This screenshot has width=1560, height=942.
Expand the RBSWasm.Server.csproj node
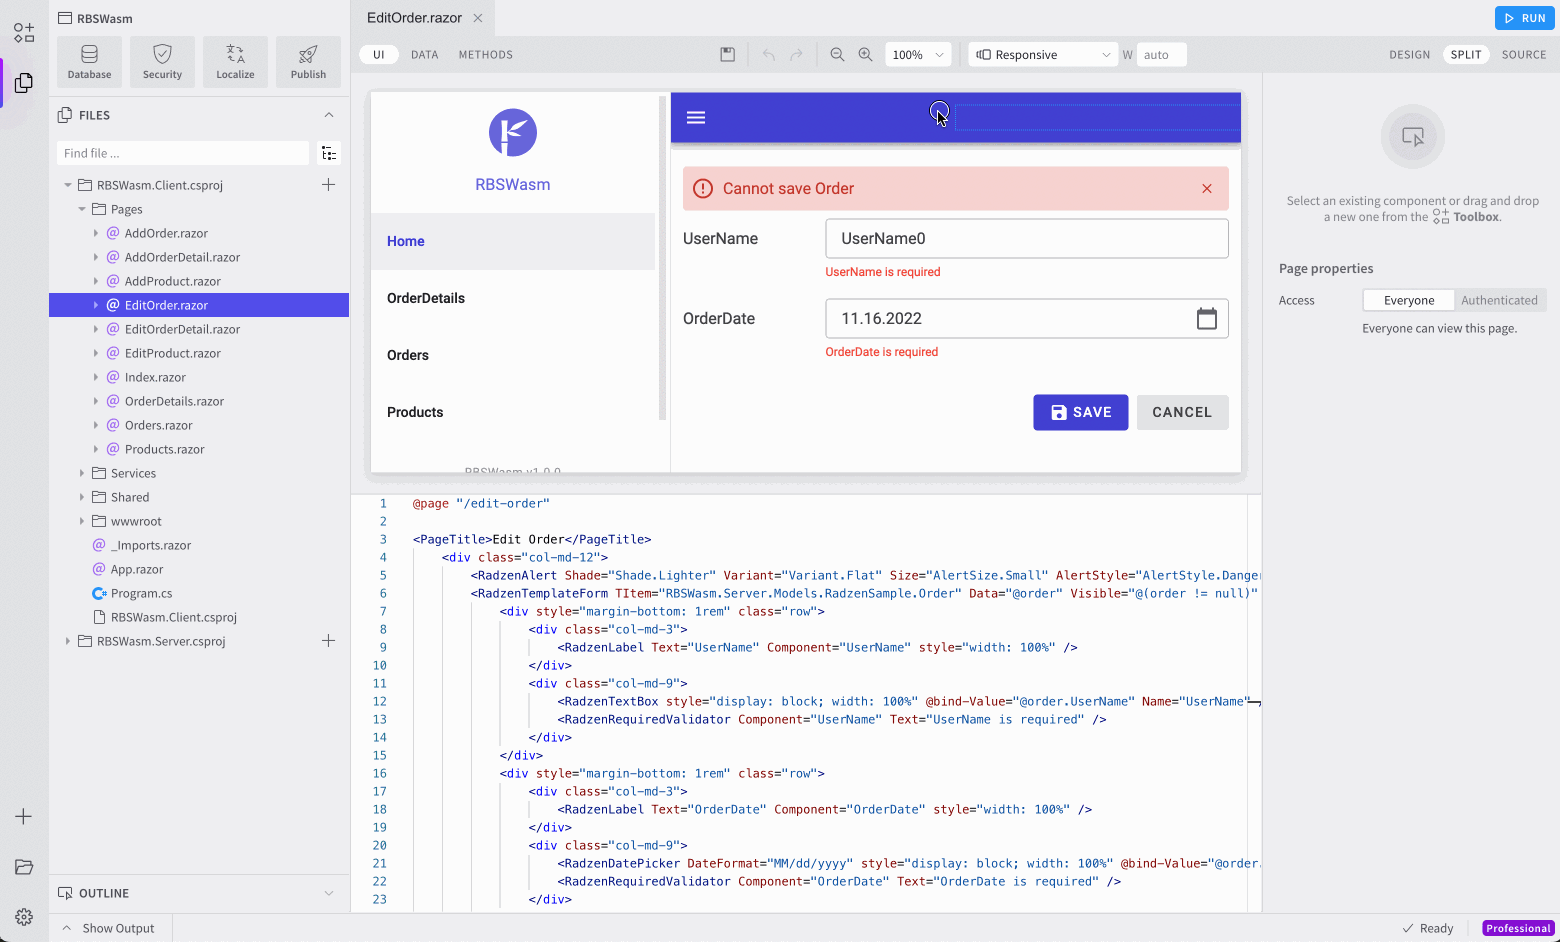click(68, 641)
